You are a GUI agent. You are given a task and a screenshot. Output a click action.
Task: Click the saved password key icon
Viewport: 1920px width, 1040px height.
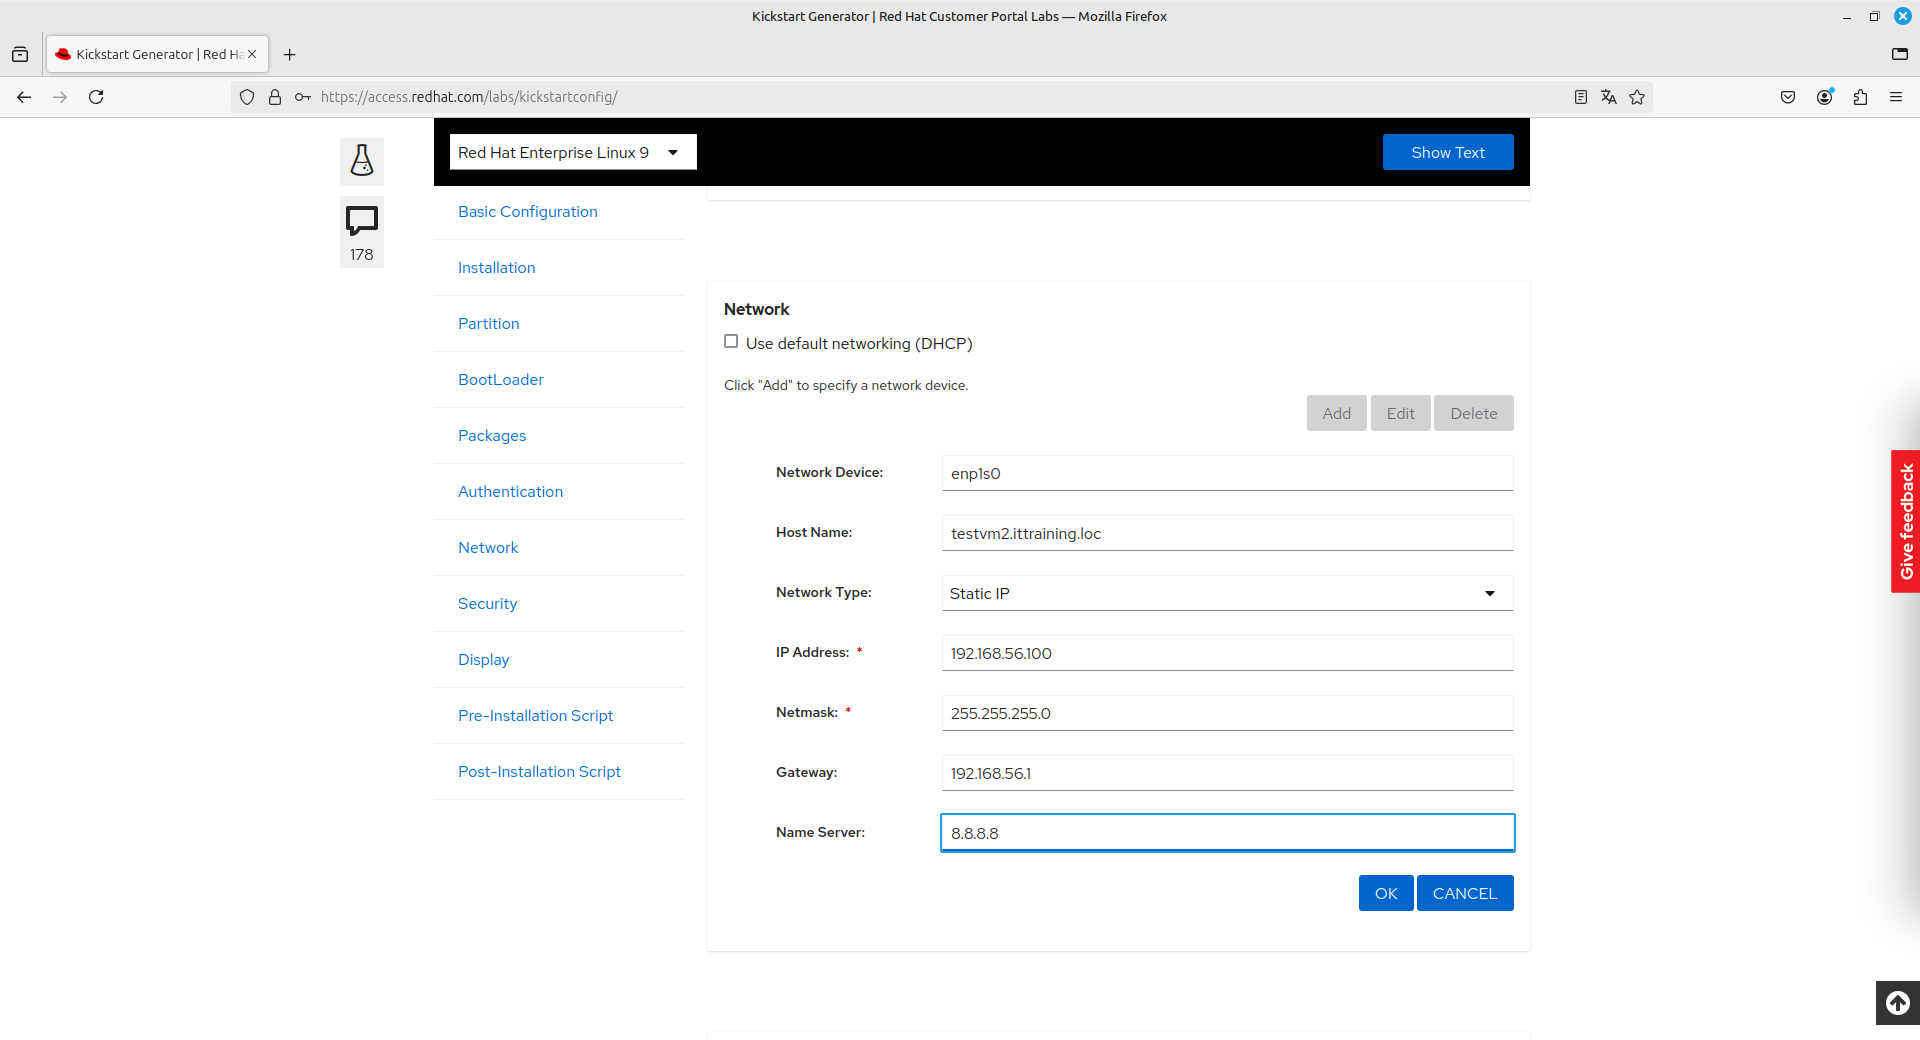302,97
